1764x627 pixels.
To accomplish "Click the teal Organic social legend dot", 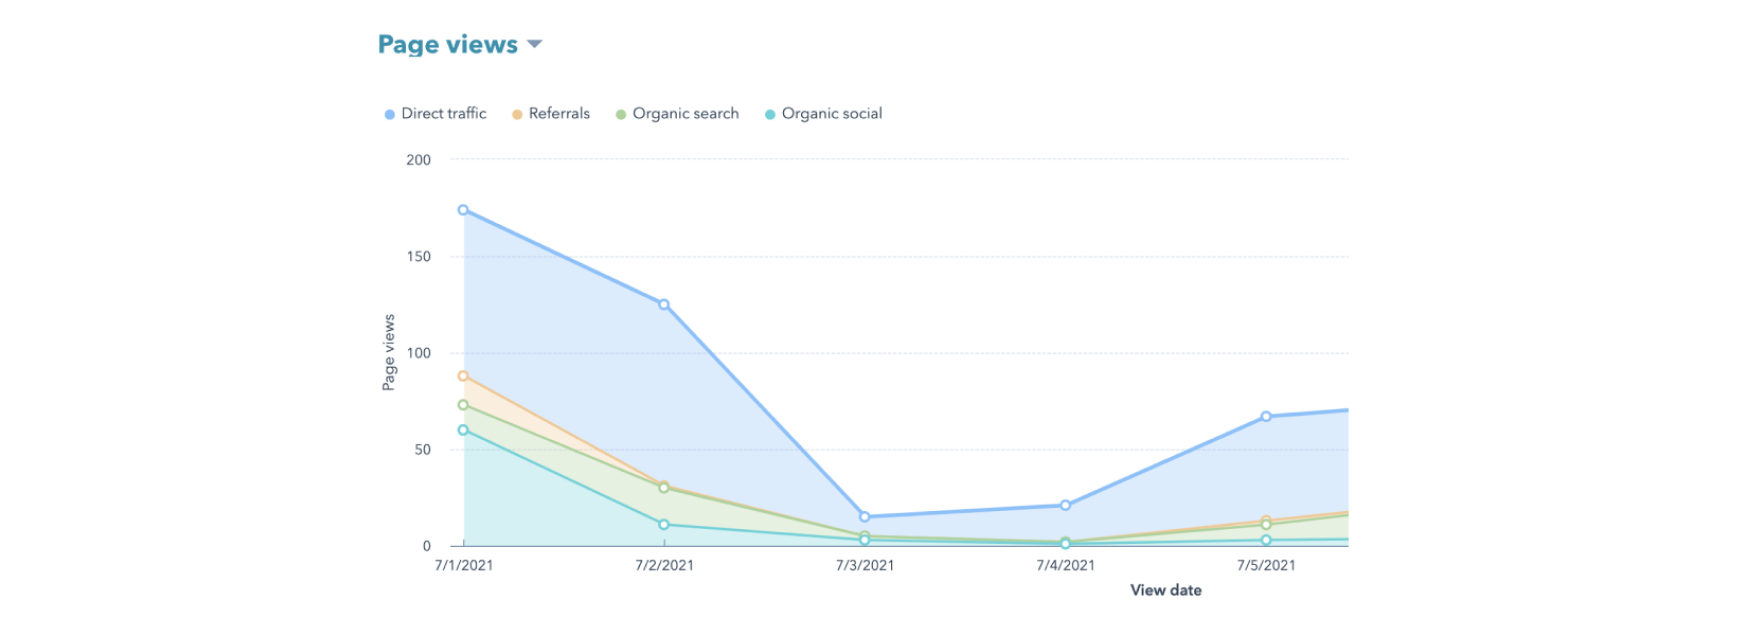I will coord(770,115).
